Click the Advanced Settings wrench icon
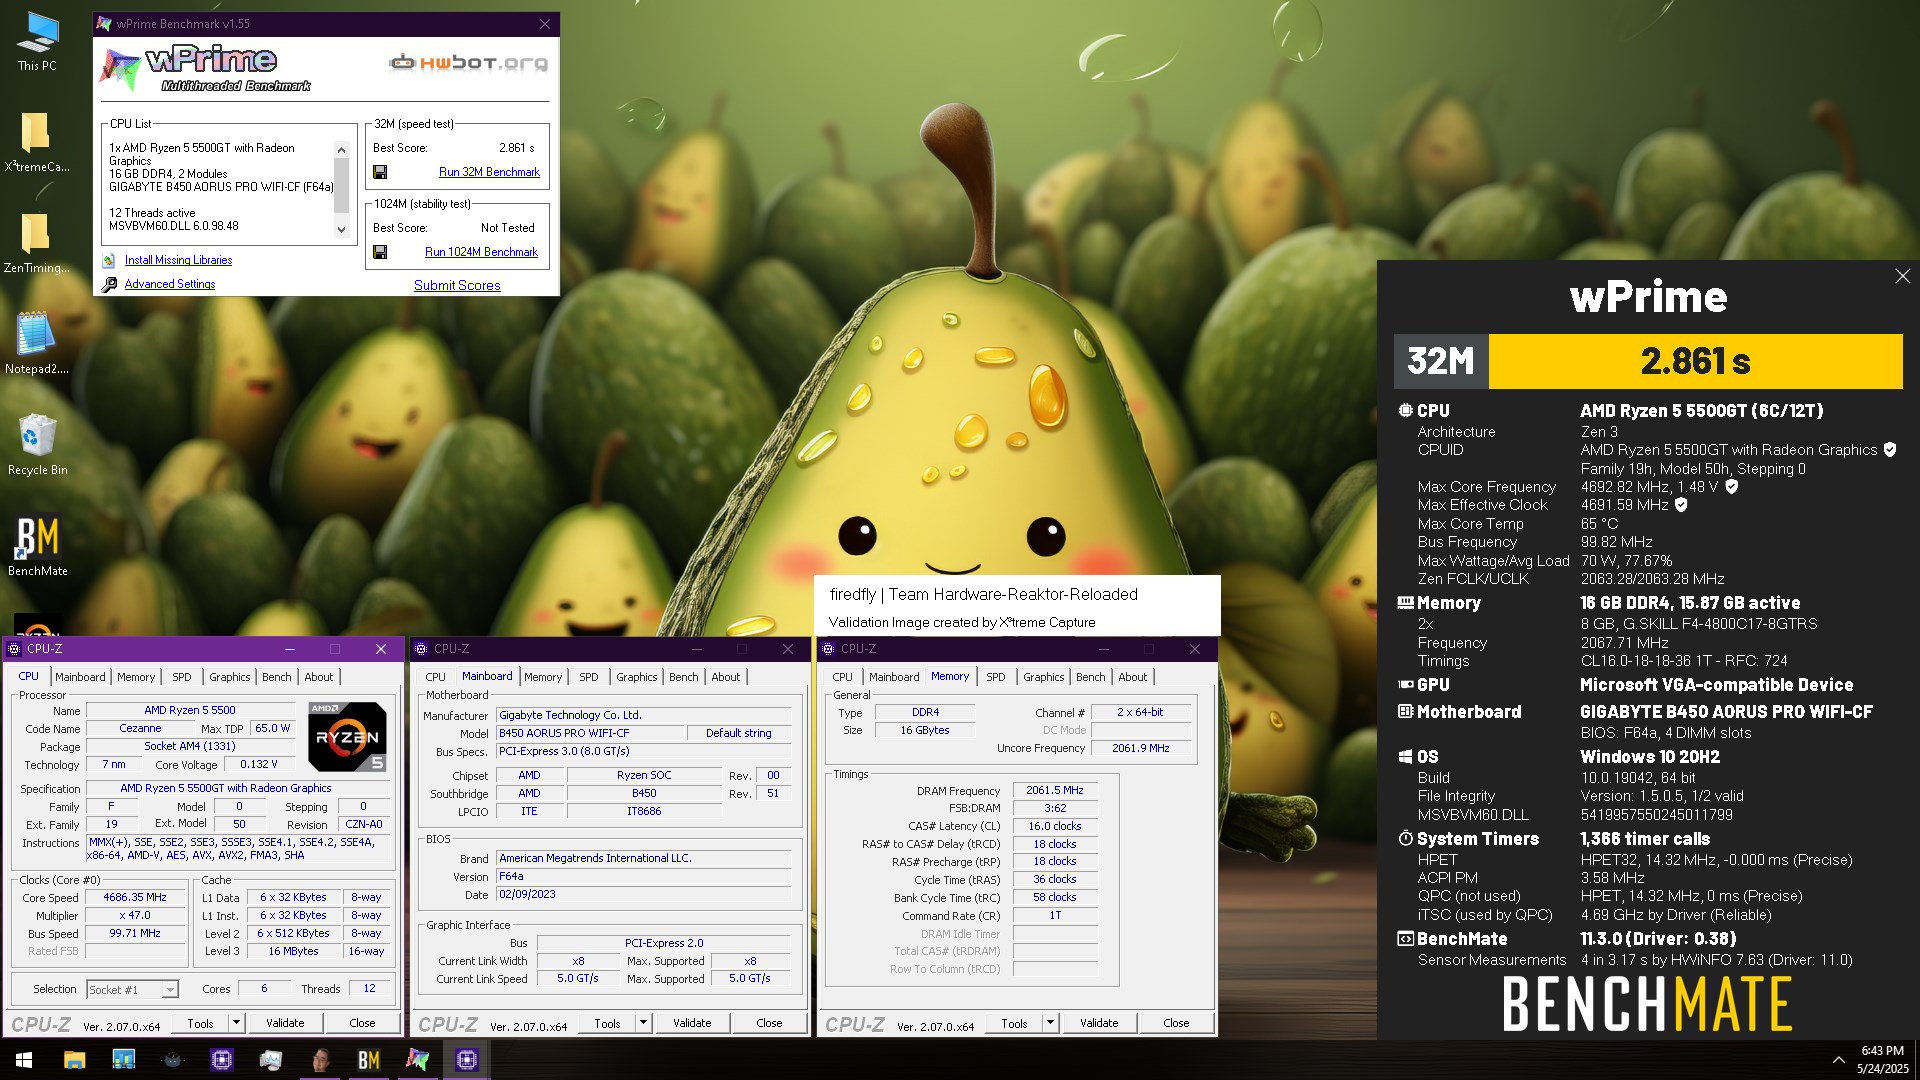Viewport: 1920px width, 1080px height. [109, 284]
